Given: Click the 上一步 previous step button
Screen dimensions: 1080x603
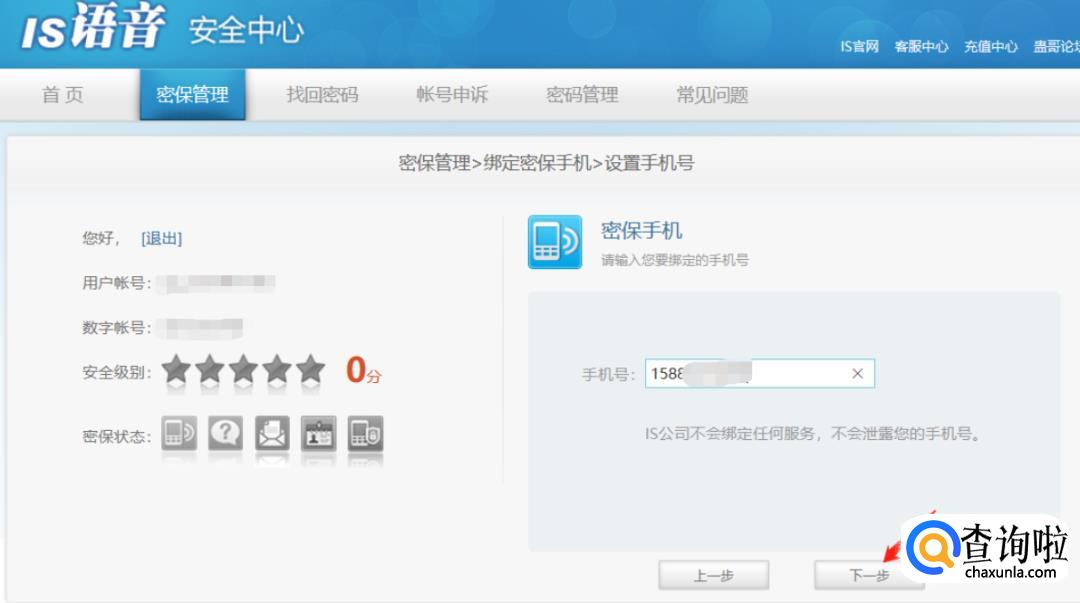Looking at the screenshot, I should (x=713, y=575).
